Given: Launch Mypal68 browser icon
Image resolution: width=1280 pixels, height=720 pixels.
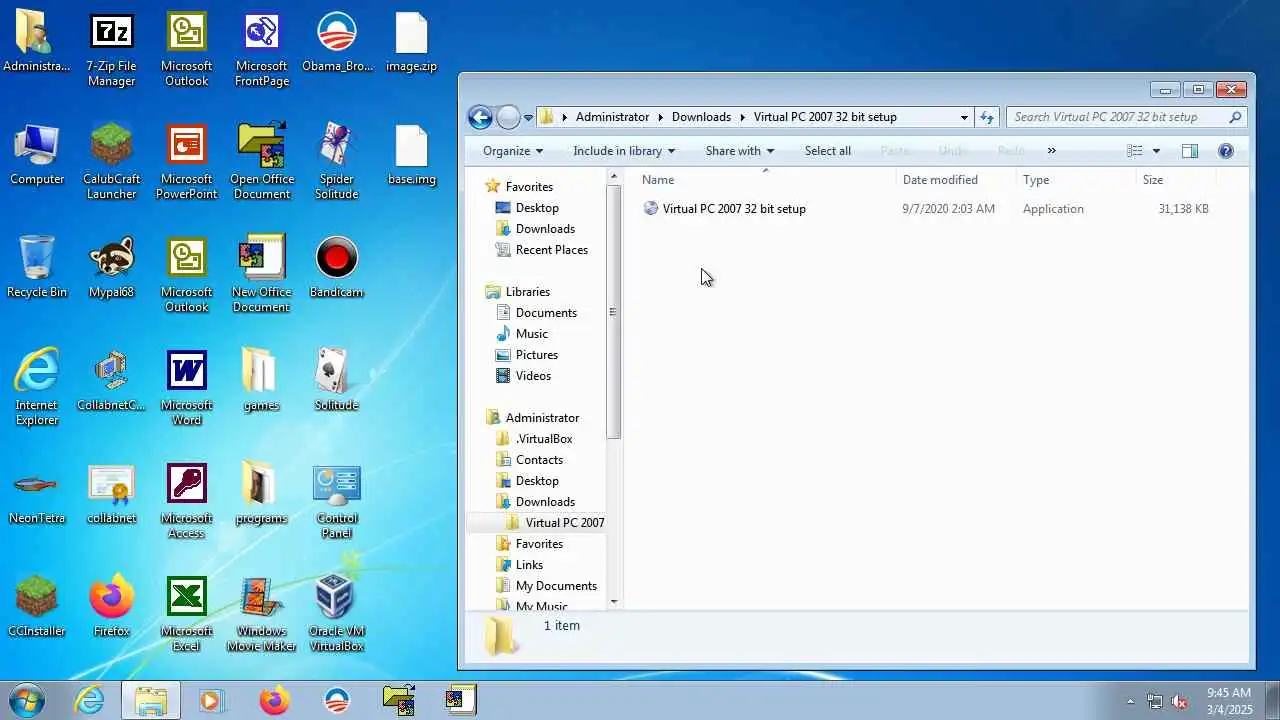Looking at the screenshot, I should [x=111, y=268].
